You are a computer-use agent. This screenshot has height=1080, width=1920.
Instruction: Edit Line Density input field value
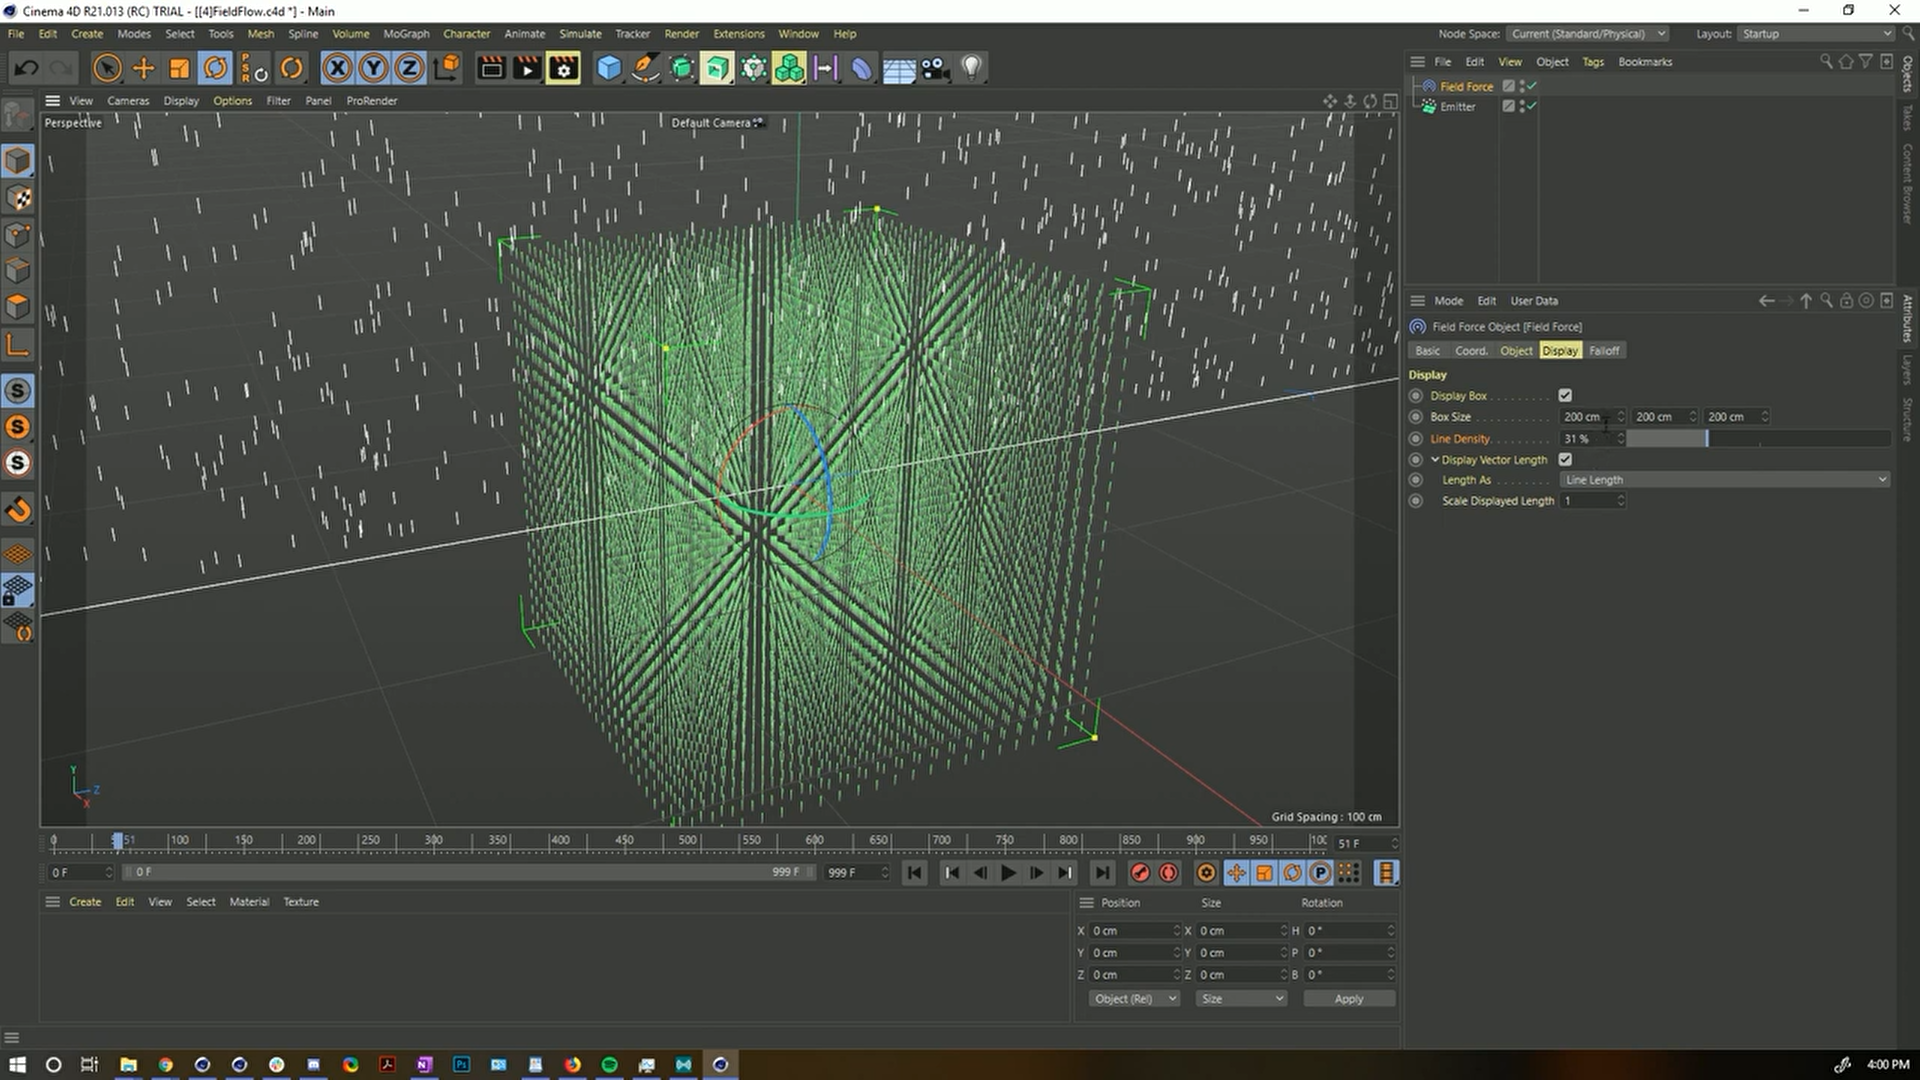click(x=1586, y=438)
